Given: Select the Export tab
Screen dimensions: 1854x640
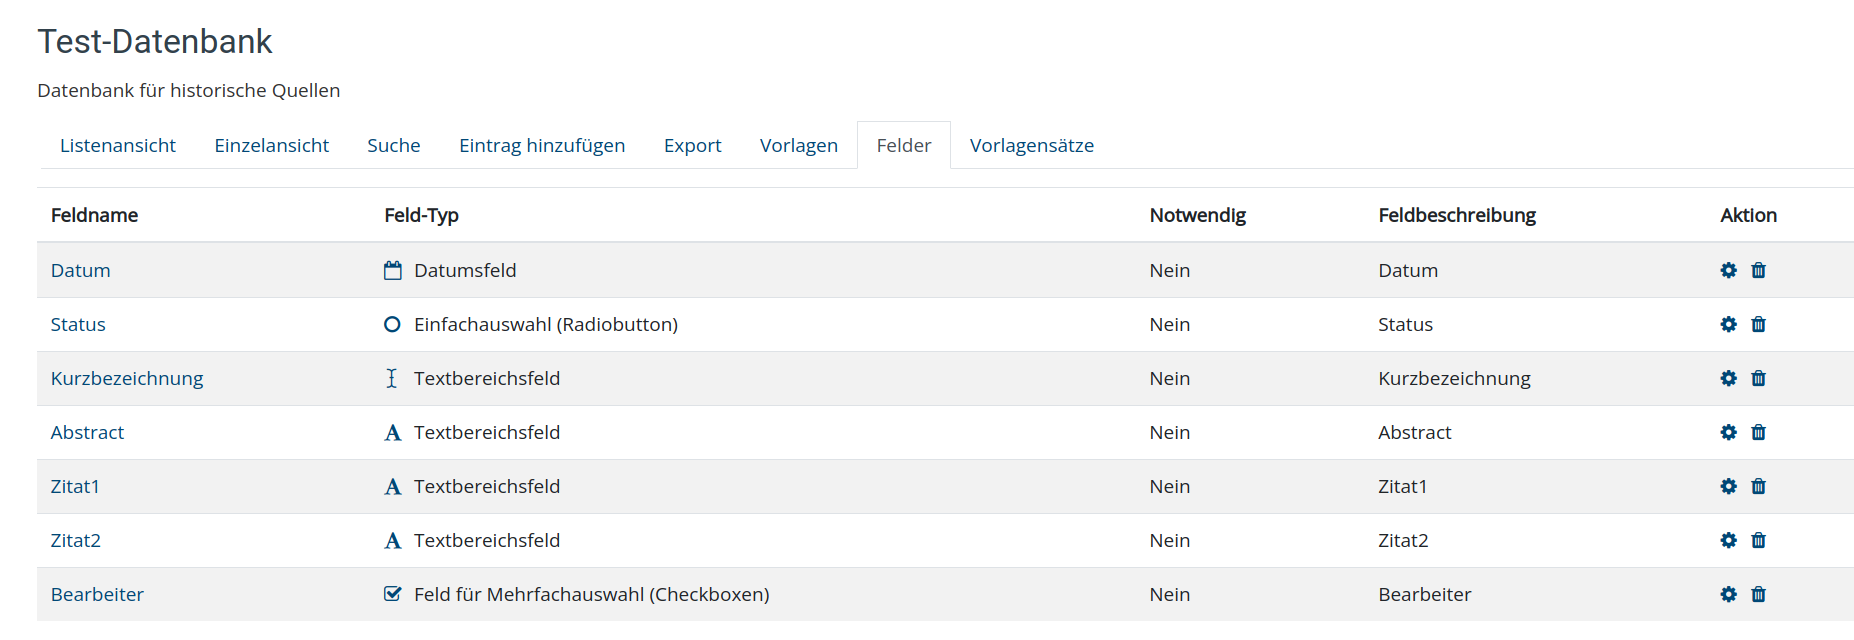Looking at the screenshot, I should 692,145.
